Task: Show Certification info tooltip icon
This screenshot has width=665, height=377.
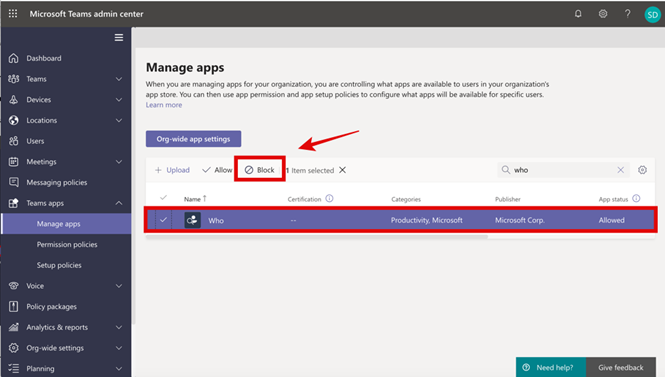Action: tap(330, 198)
